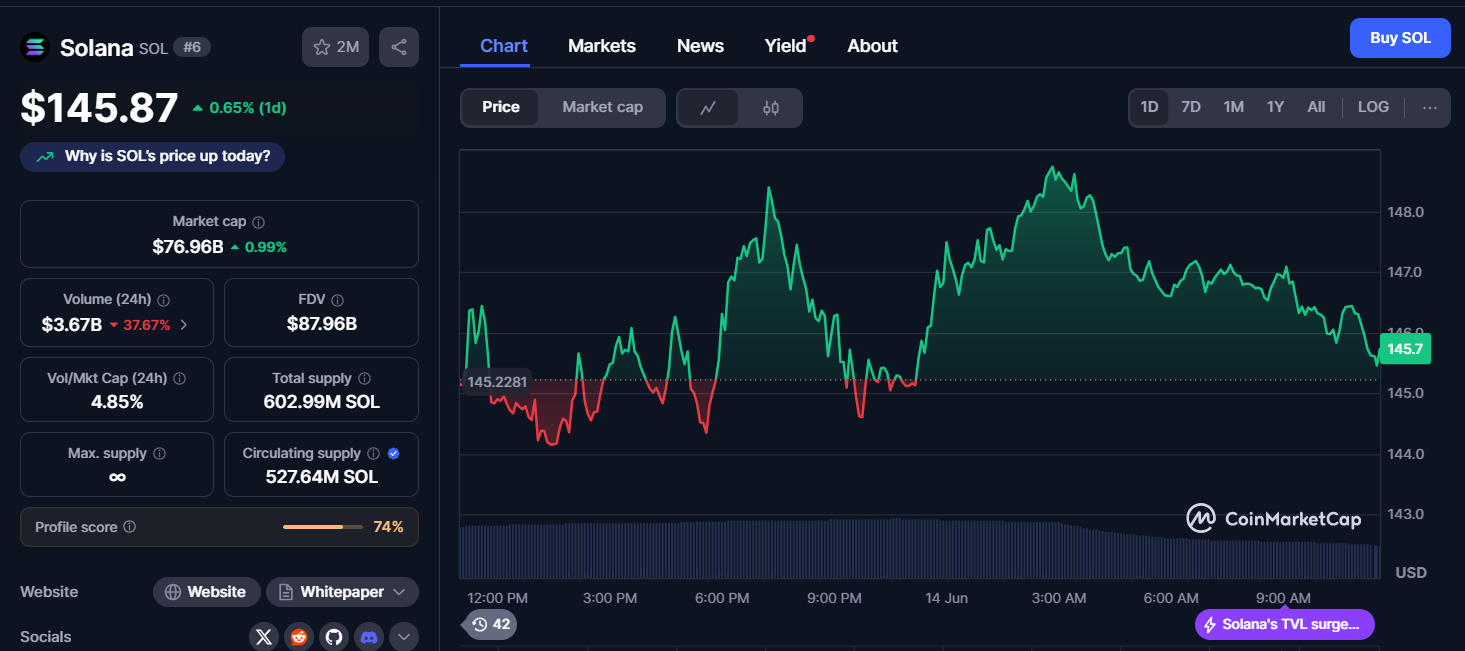This screenshot has height=651, width=1465.
Task: Click the $145.87 price text
Action: point(99,107)
